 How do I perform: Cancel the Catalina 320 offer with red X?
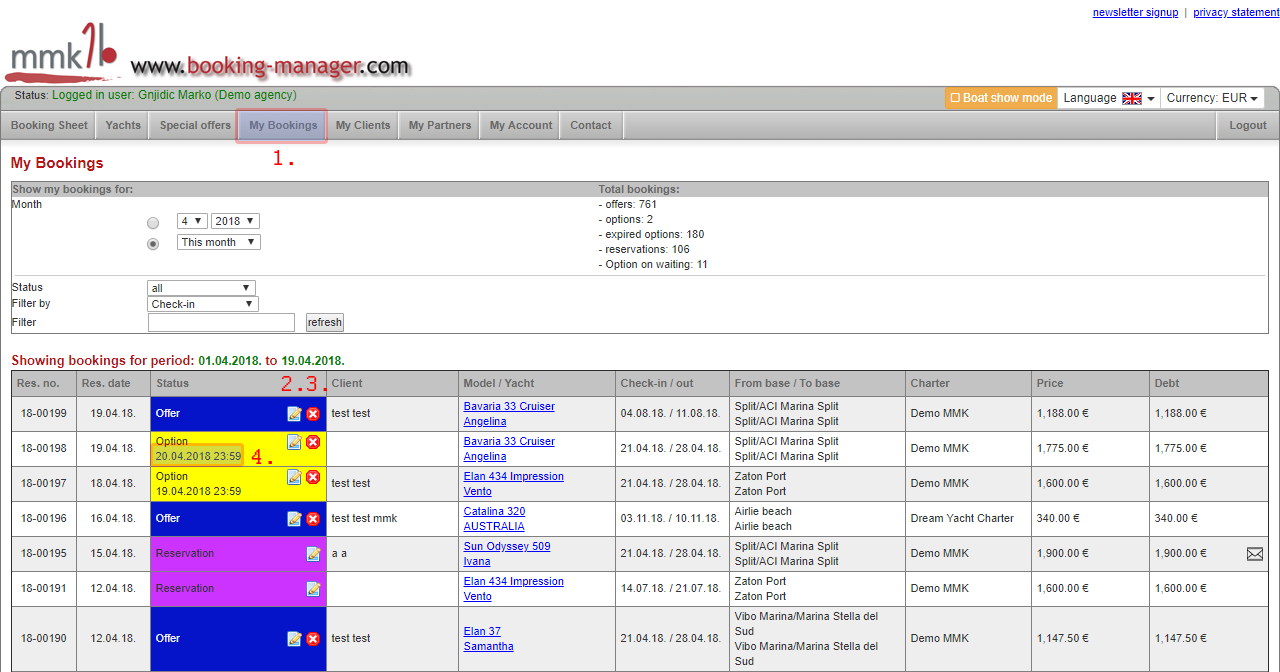coord(311,518)
